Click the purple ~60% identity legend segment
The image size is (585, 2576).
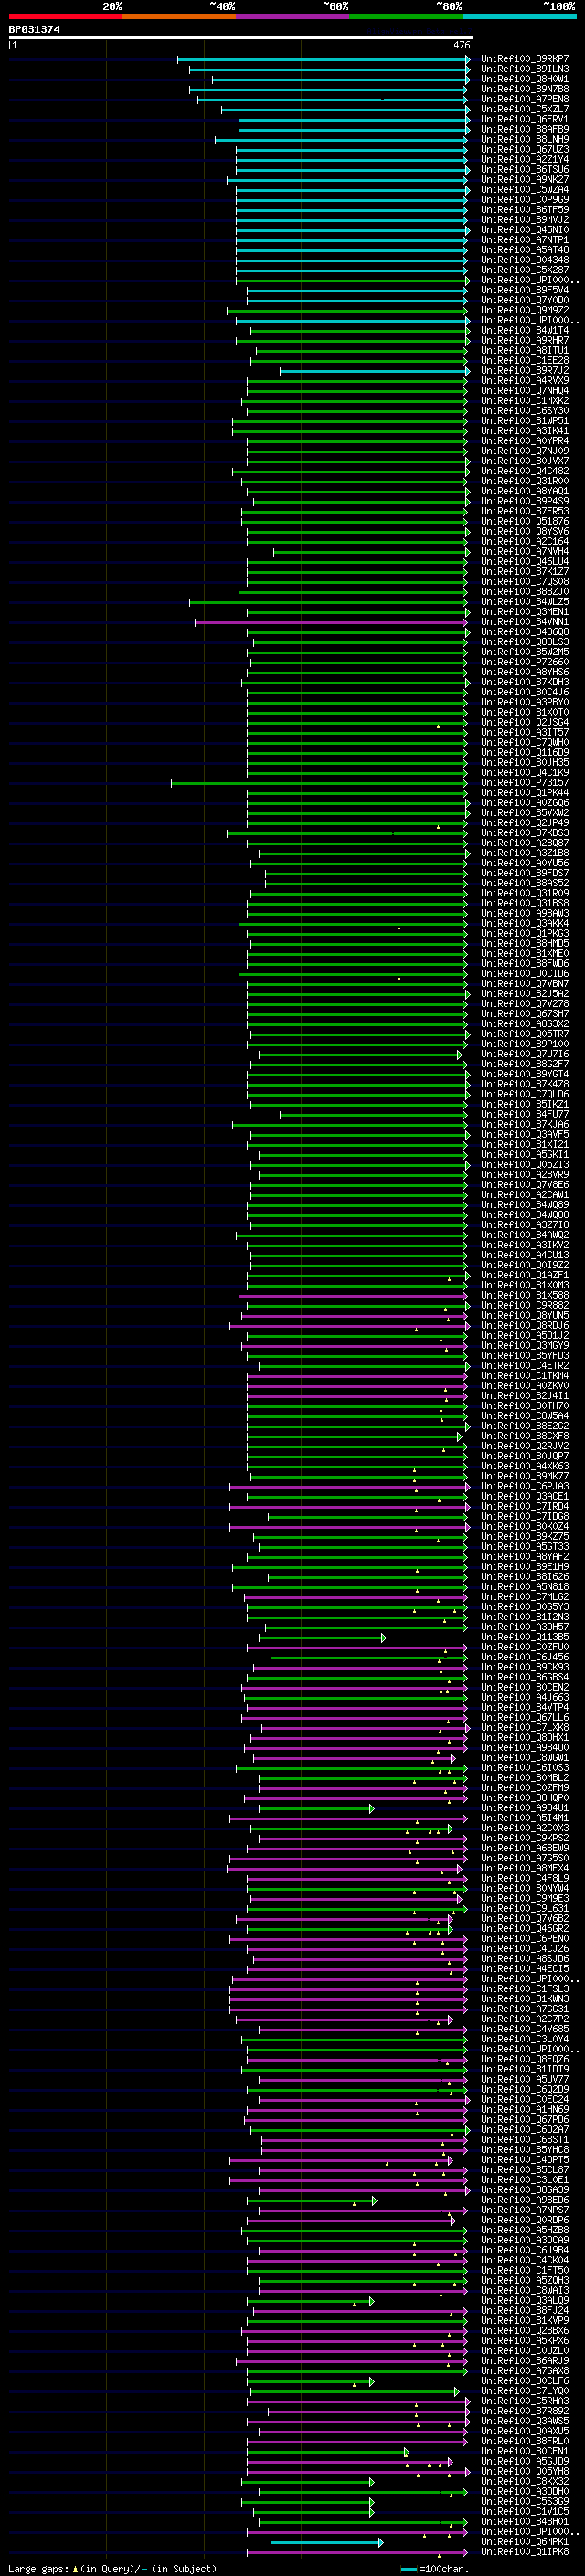point(292,16)
